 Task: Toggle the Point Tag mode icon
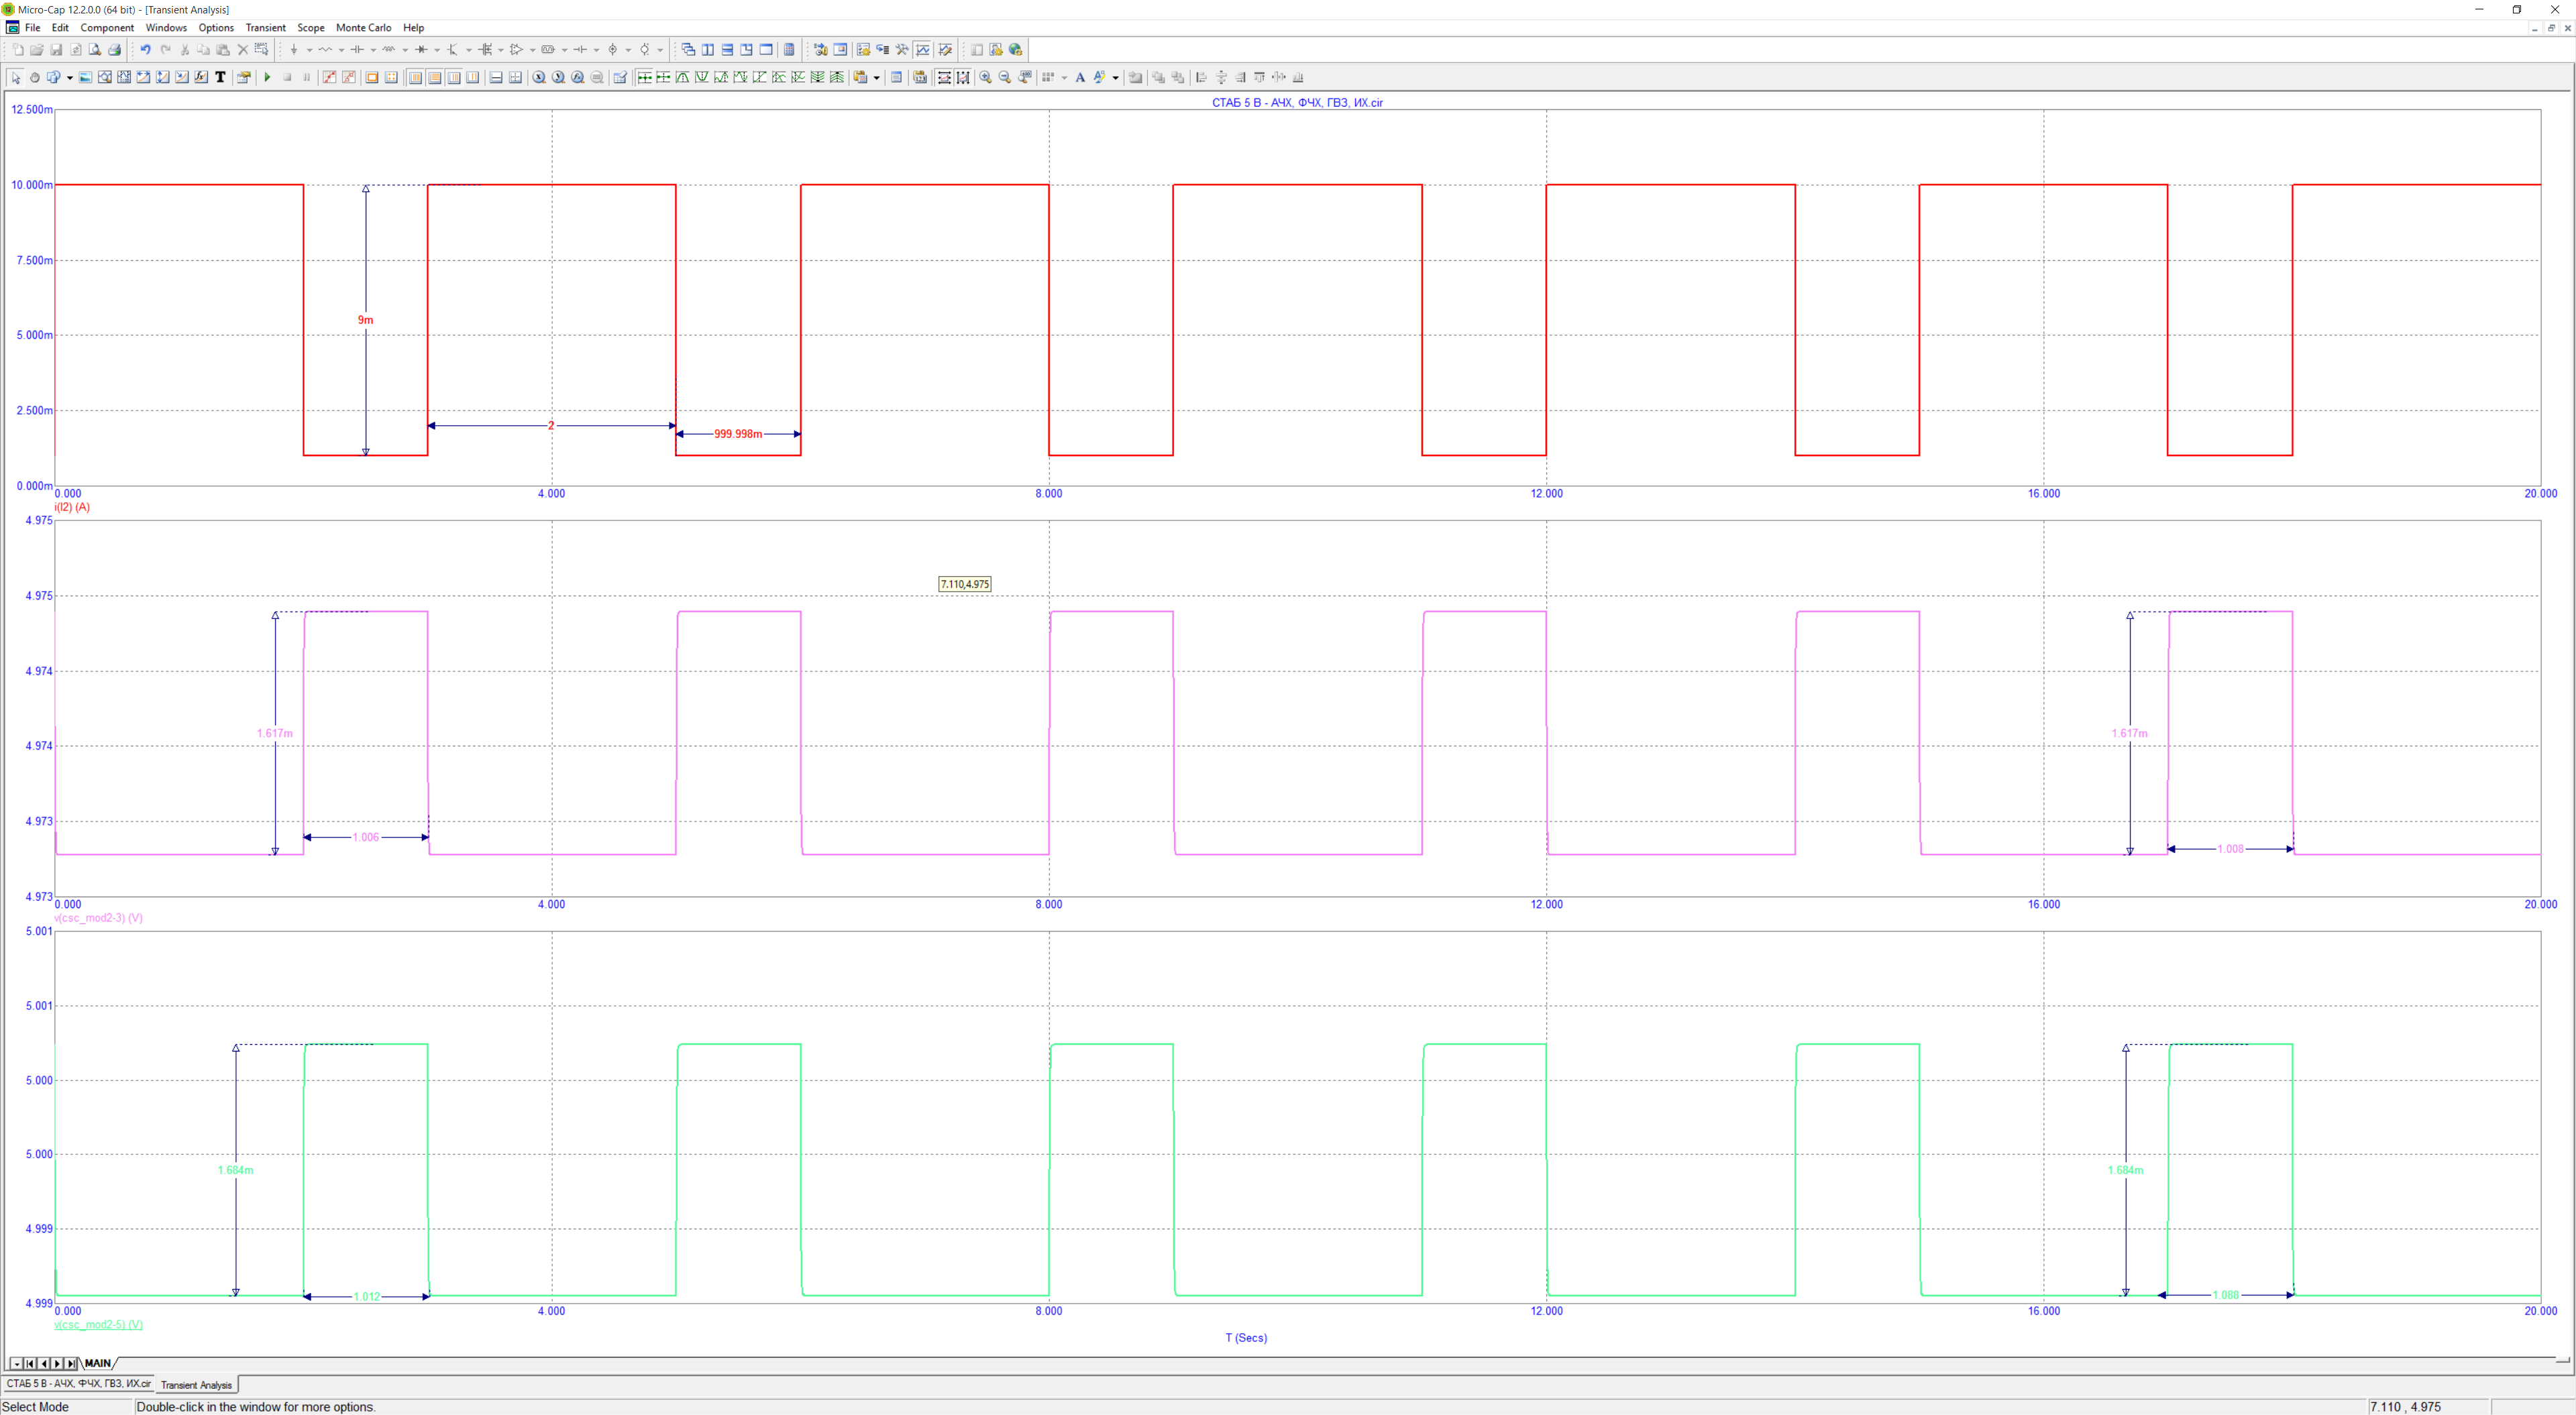tap(182, 77)
